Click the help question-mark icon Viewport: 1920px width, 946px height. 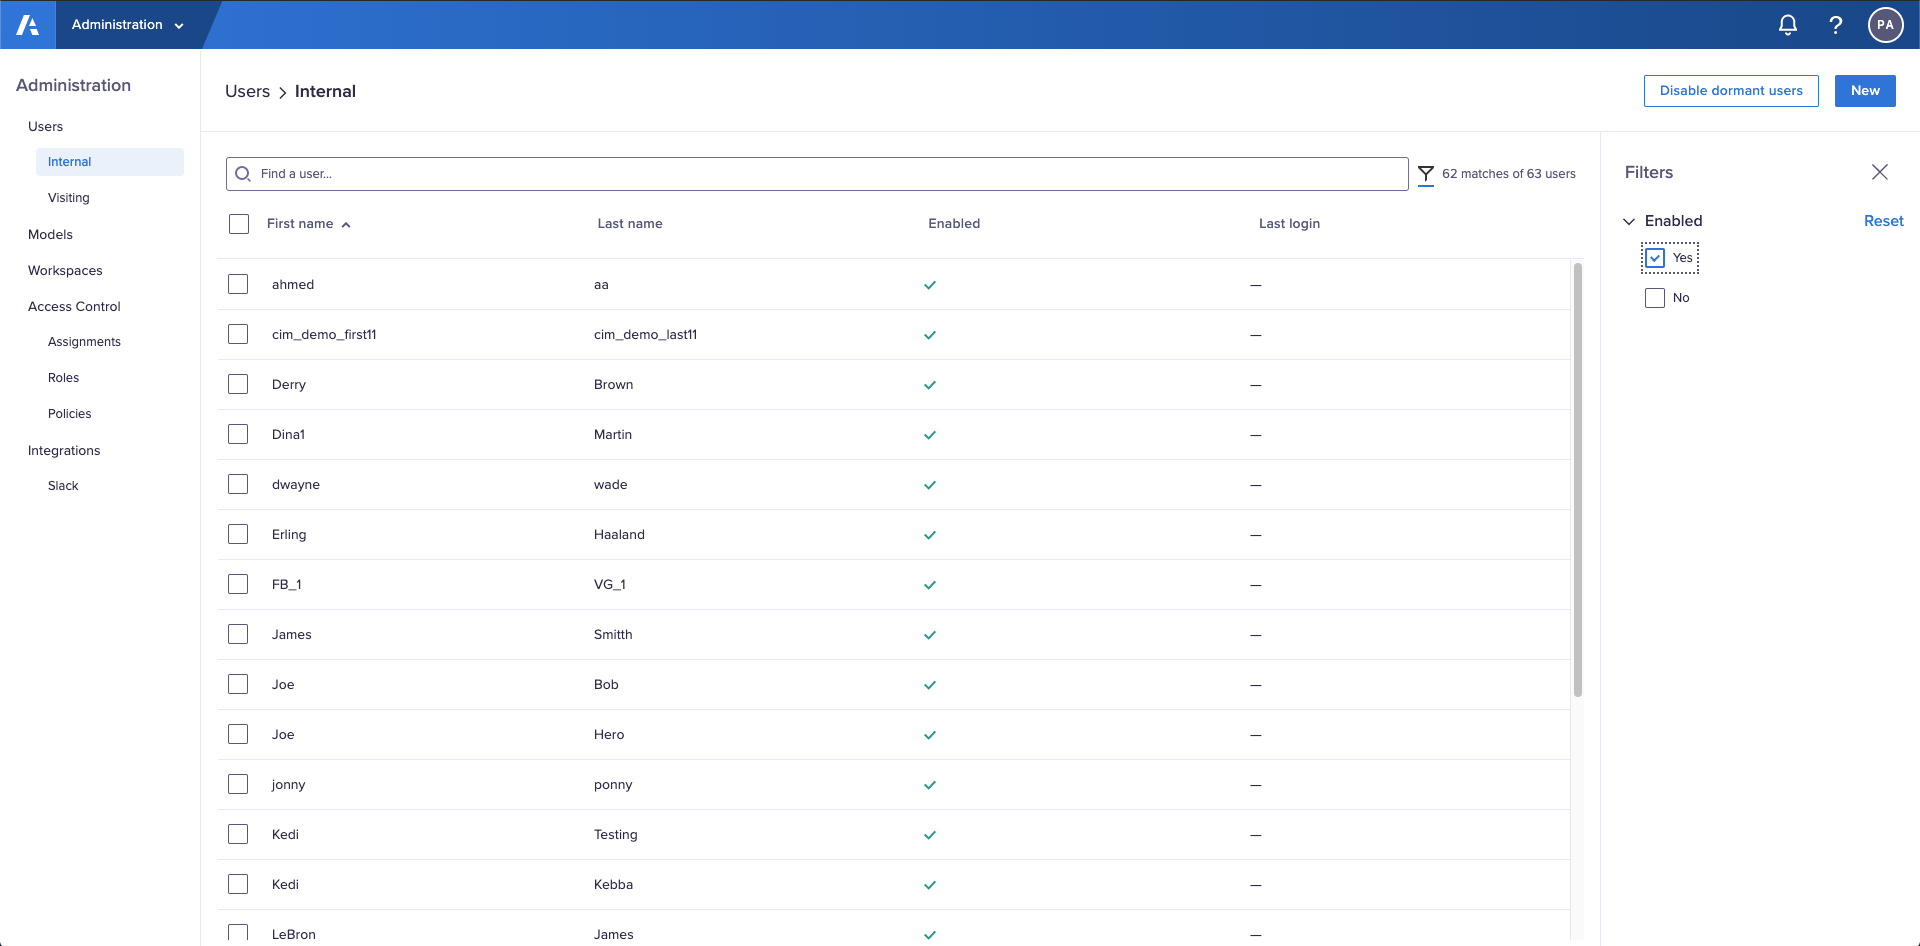tap(1836, 25)
